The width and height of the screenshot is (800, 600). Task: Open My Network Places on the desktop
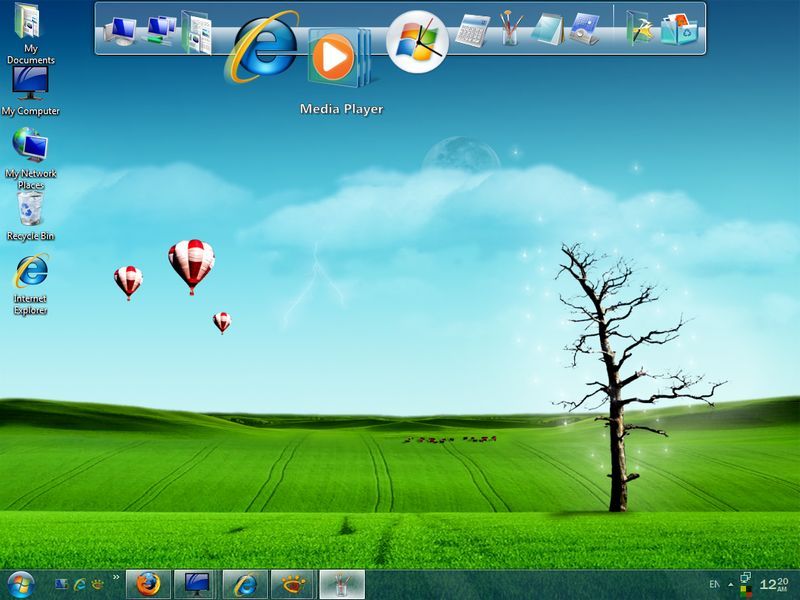(x=31, y=158)
